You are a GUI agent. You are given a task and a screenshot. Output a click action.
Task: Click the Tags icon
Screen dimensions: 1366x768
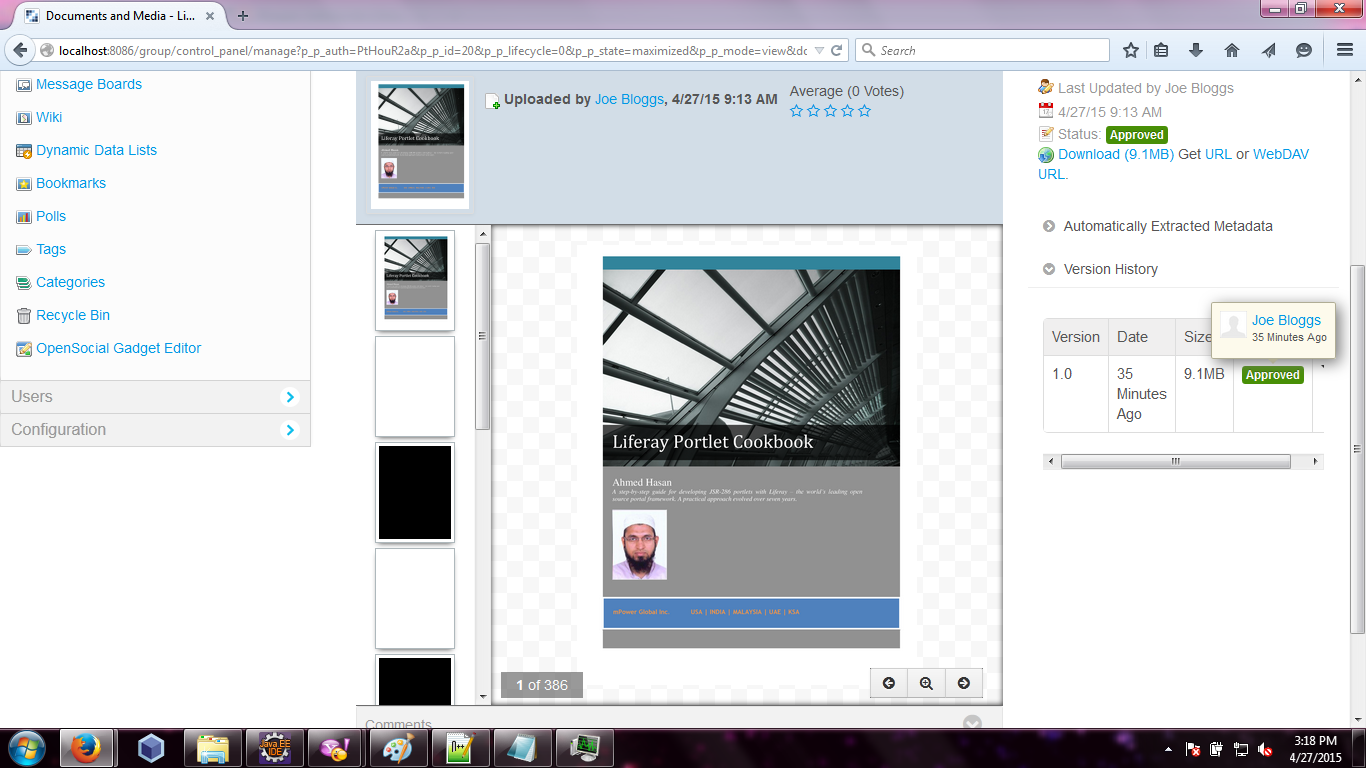[24, 250]
